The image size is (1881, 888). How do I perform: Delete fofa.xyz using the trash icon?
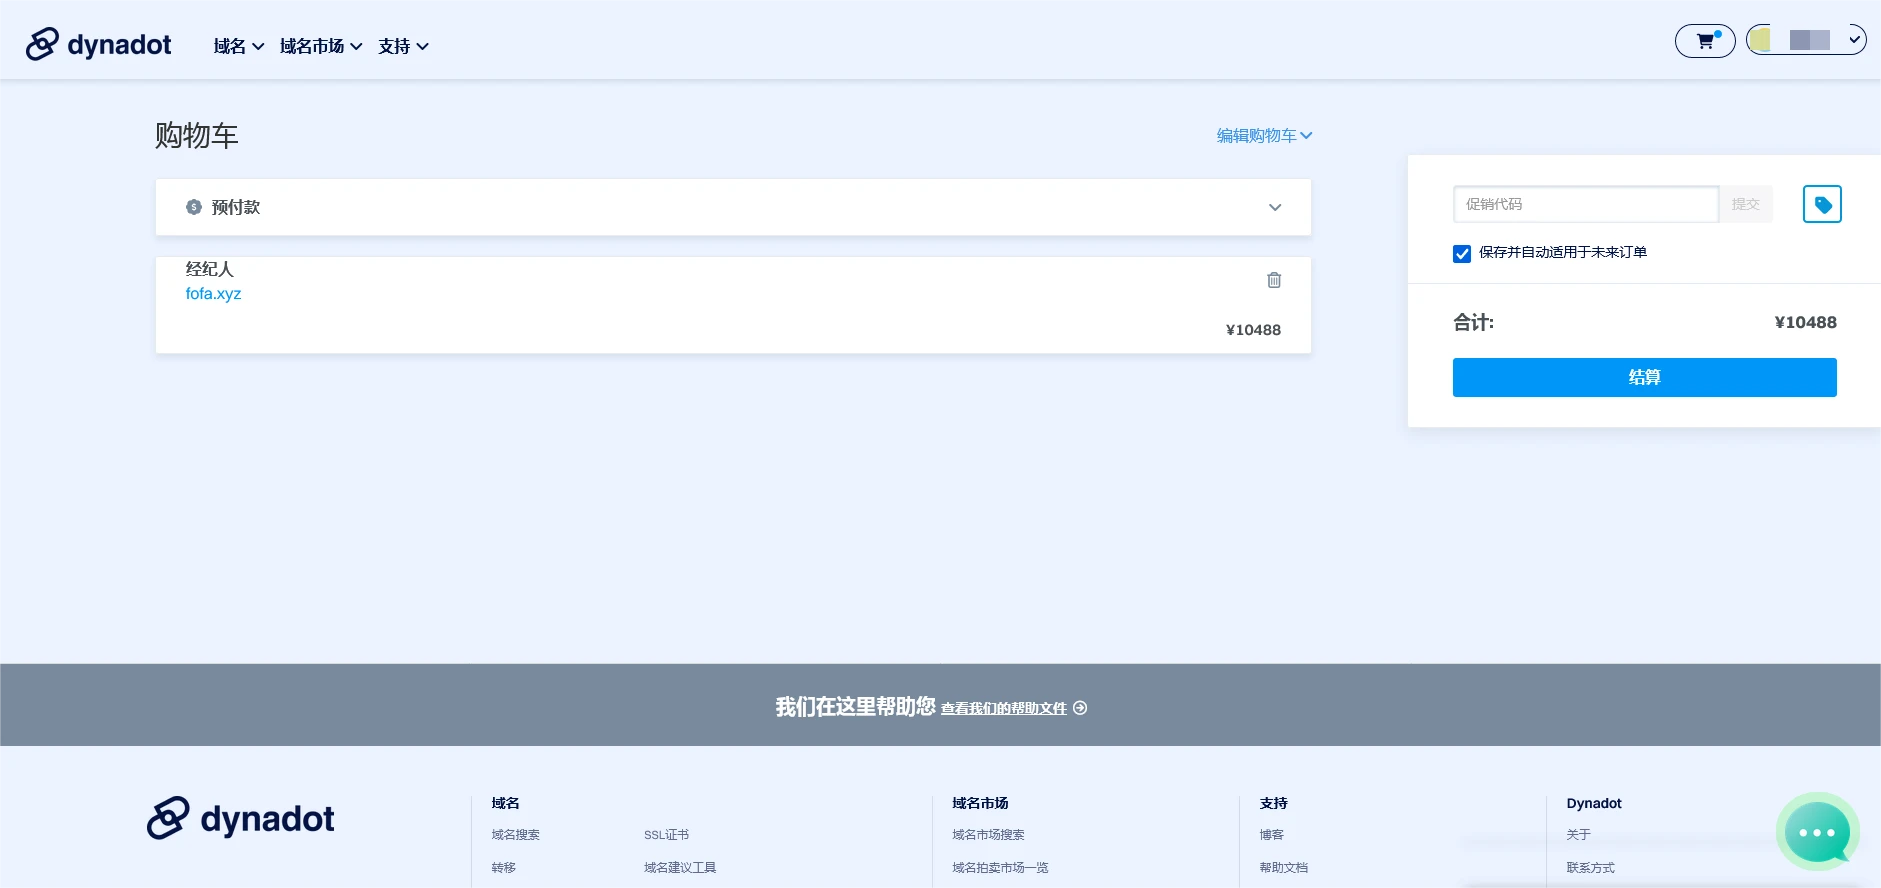(x=1274, y=280)
